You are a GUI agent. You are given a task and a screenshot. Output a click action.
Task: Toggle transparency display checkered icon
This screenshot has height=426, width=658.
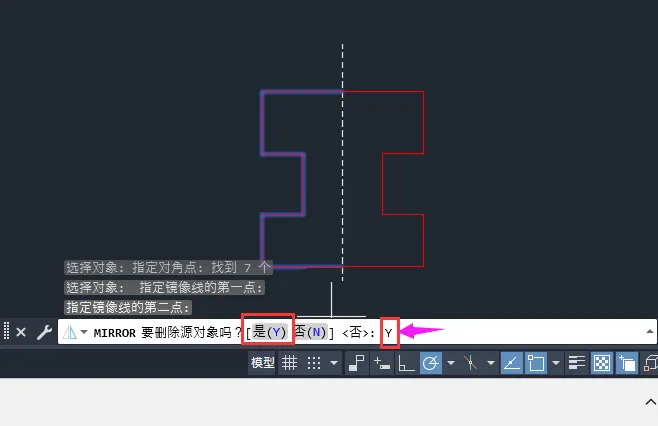(x=602, y=363)
